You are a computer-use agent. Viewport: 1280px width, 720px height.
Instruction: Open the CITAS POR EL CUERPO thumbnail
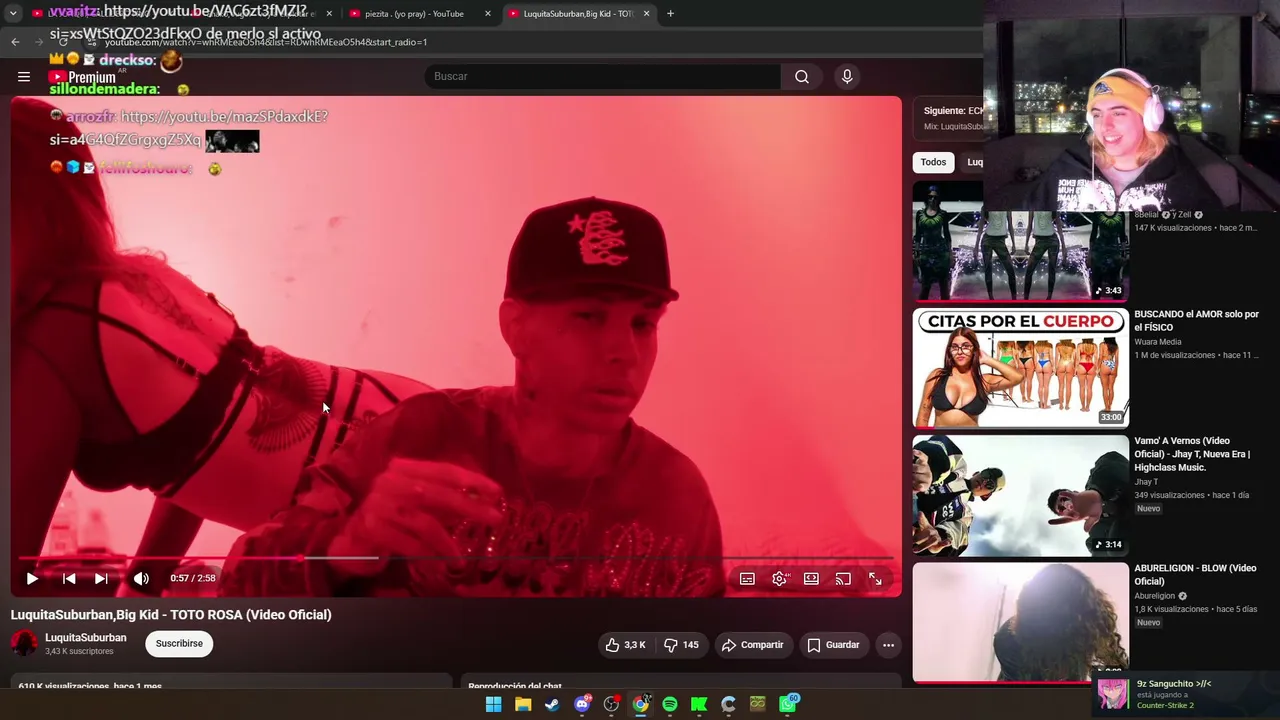pyautogui.click(x=1020, y=368)
